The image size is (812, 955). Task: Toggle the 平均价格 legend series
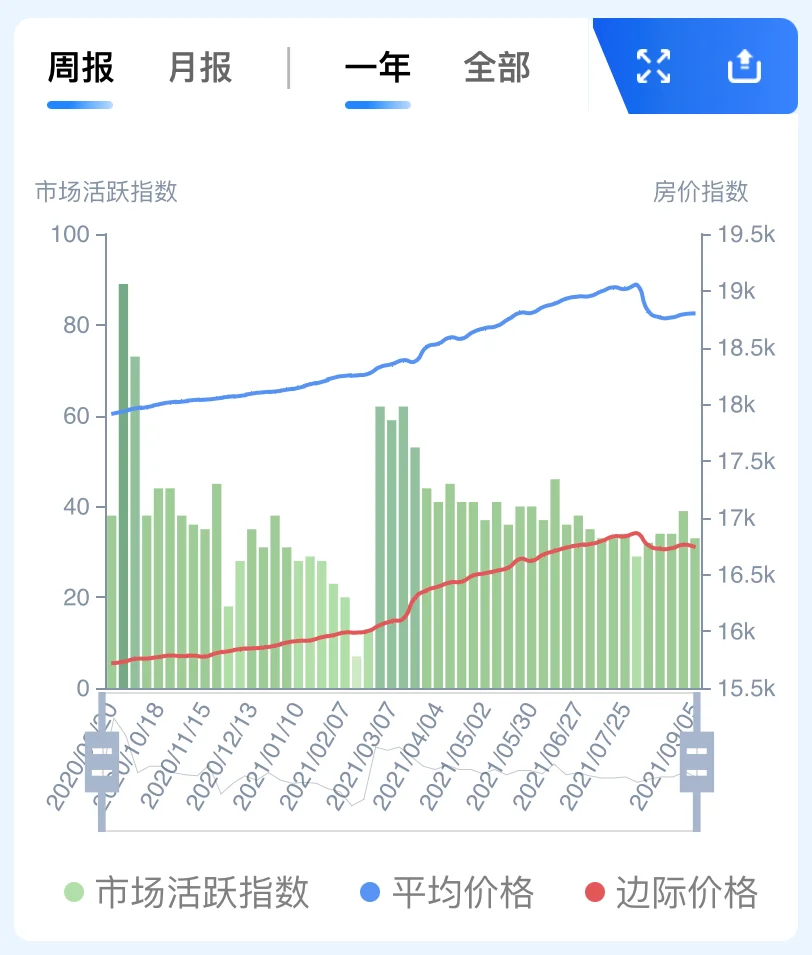coord(462,892)
